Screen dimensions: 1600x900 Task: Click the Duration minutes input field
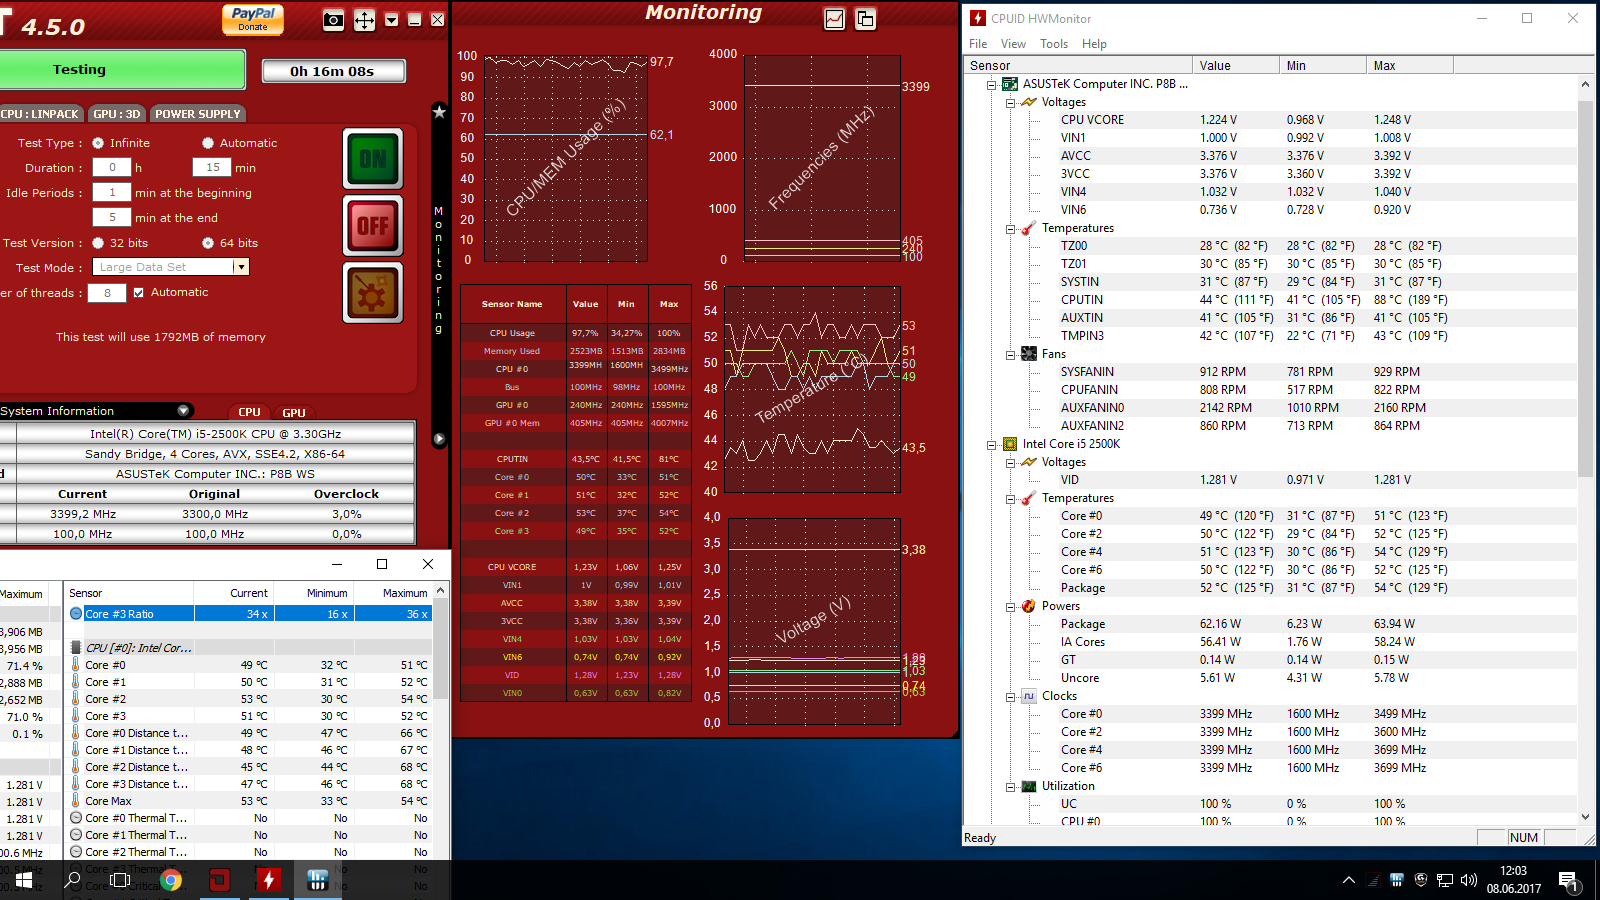click(x=212, y=168)
